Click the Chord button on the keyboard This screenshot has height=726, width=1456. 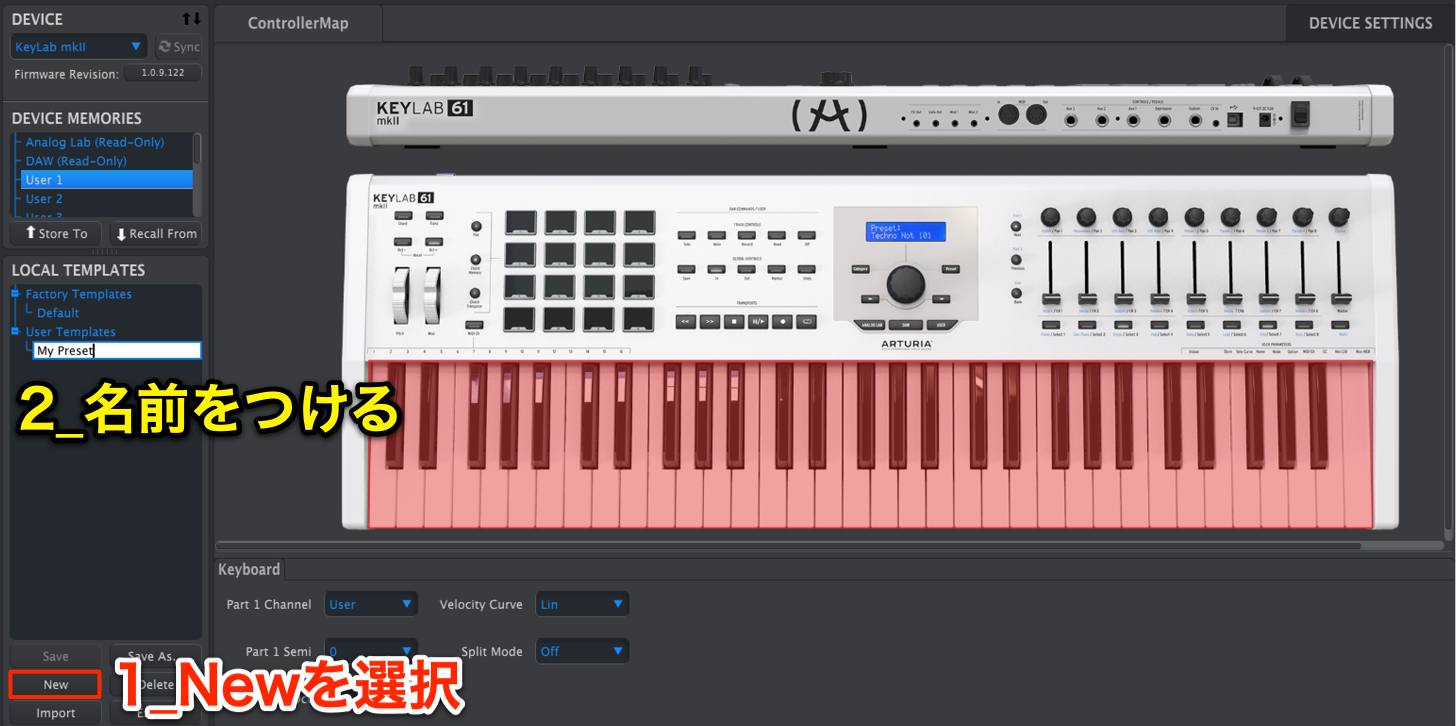click(x=403, y=215)
